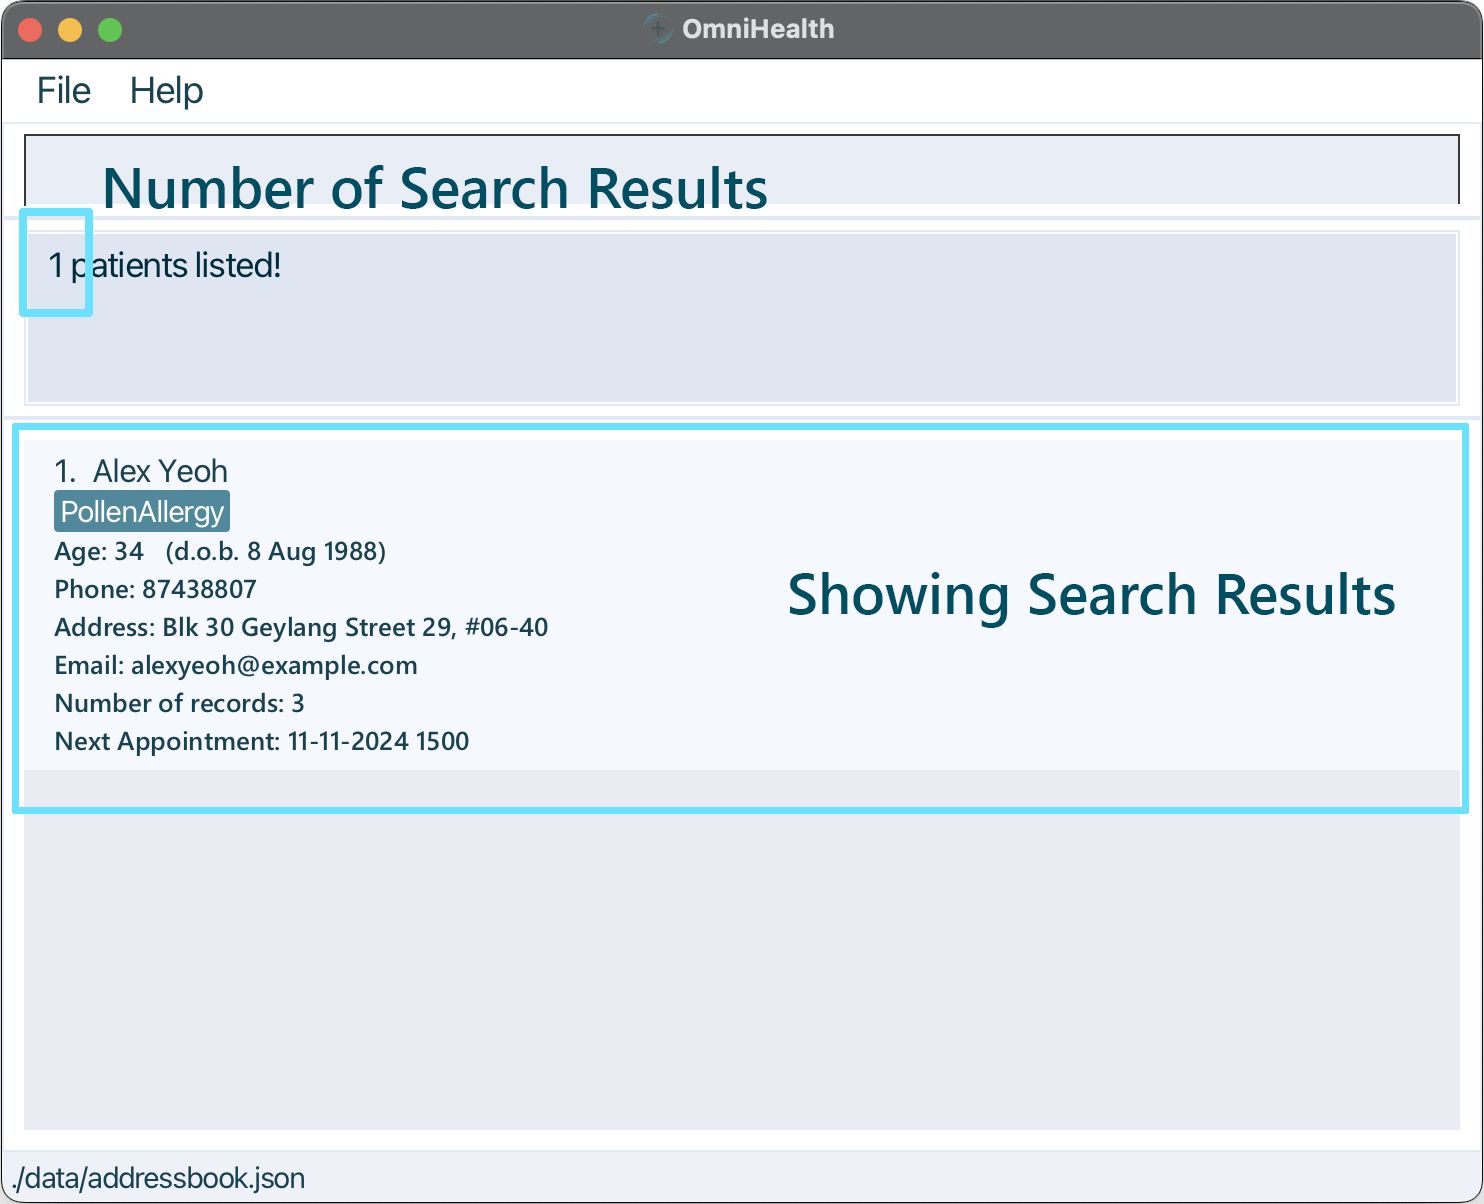This screenshot has width=1484, height=1204.
Task: Click the PollenAllergy tag
Action: tap(142, 511)
